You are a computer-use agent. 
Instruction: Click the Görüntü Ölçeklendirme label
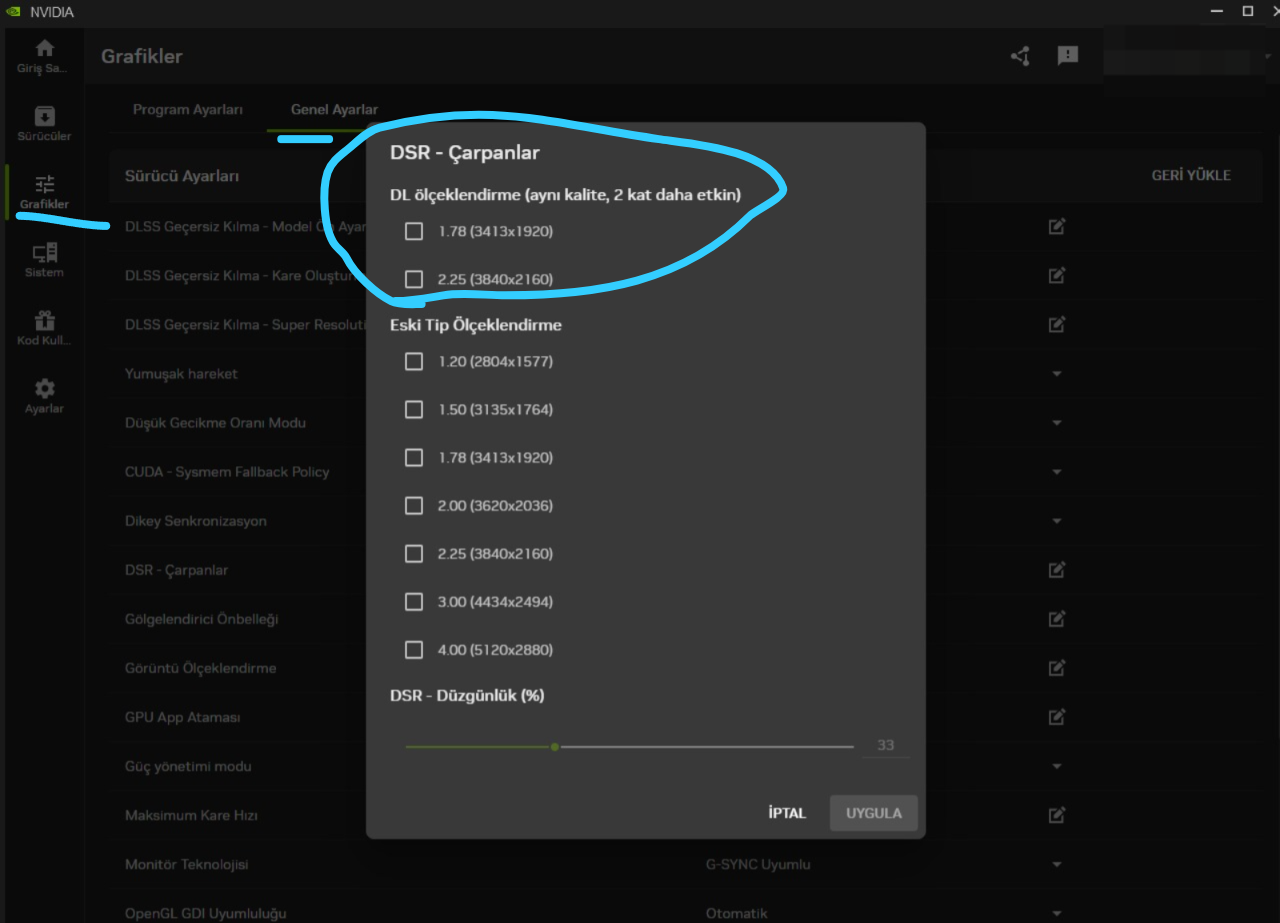pyautogui.click(x=201, y=668)
